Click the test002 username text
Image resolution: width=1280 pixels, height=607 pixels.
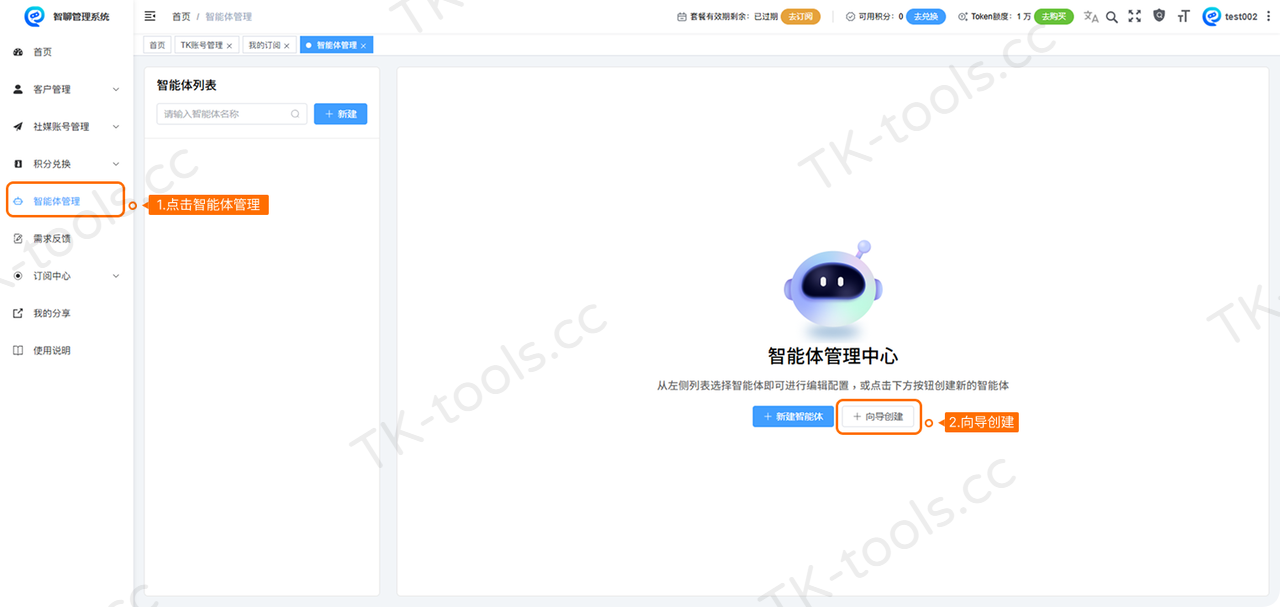coord(1241,17)
